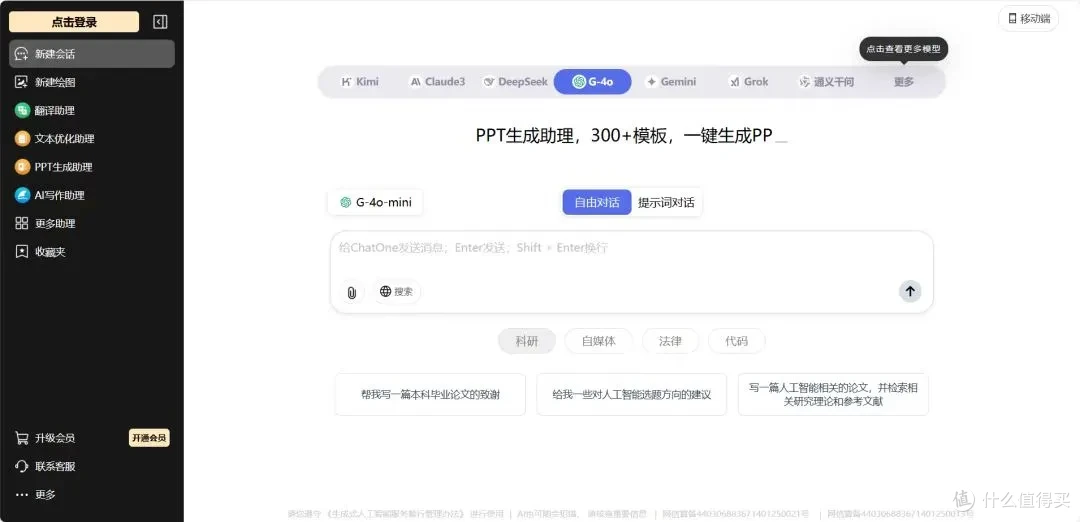Select the 代码 category chip

[736, 341]
